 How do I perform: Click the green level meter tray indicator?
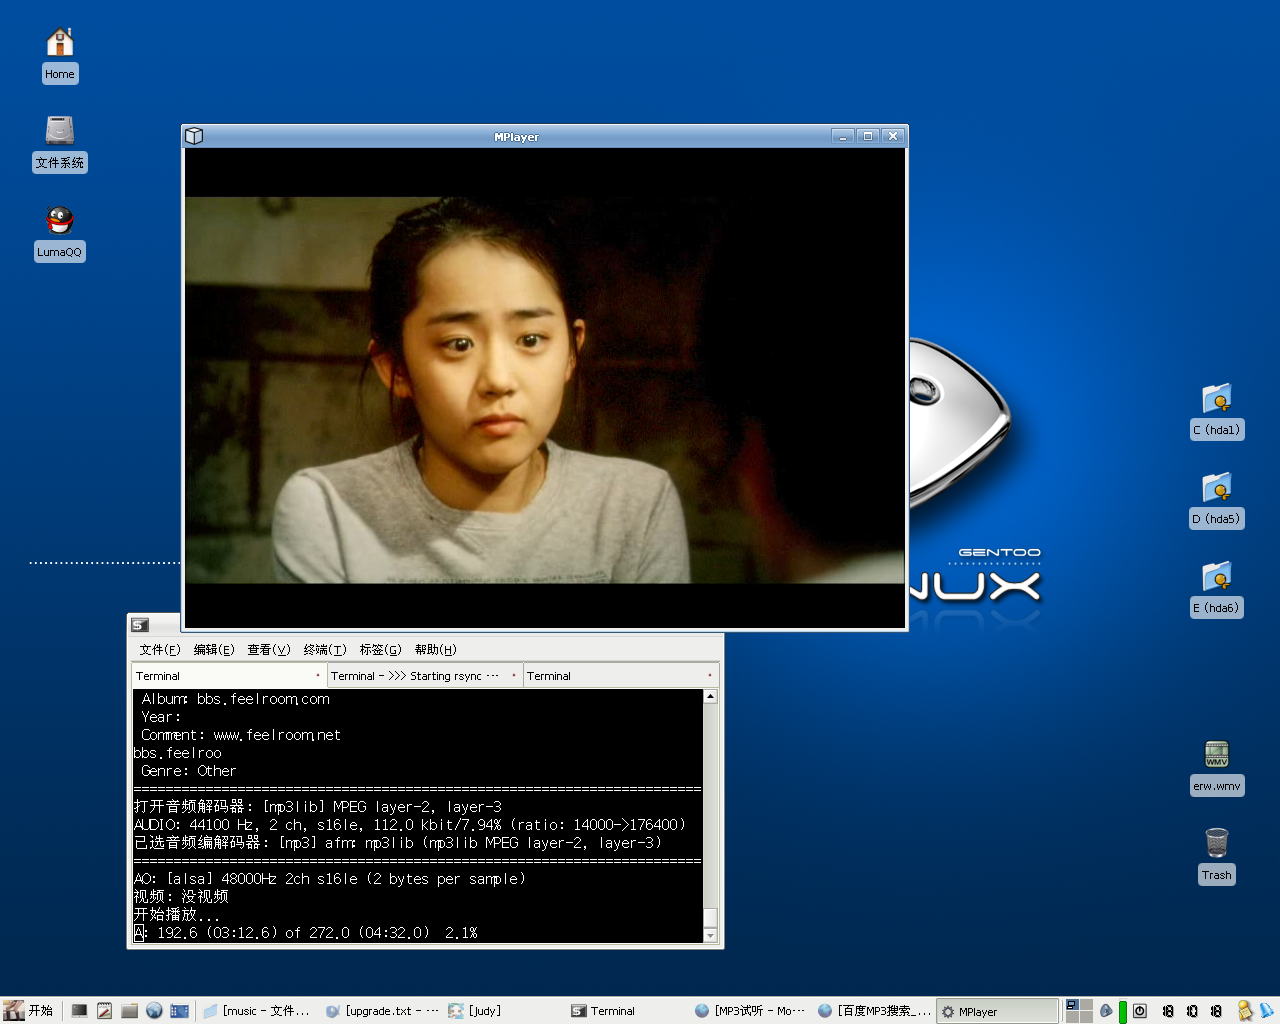1123,1012
